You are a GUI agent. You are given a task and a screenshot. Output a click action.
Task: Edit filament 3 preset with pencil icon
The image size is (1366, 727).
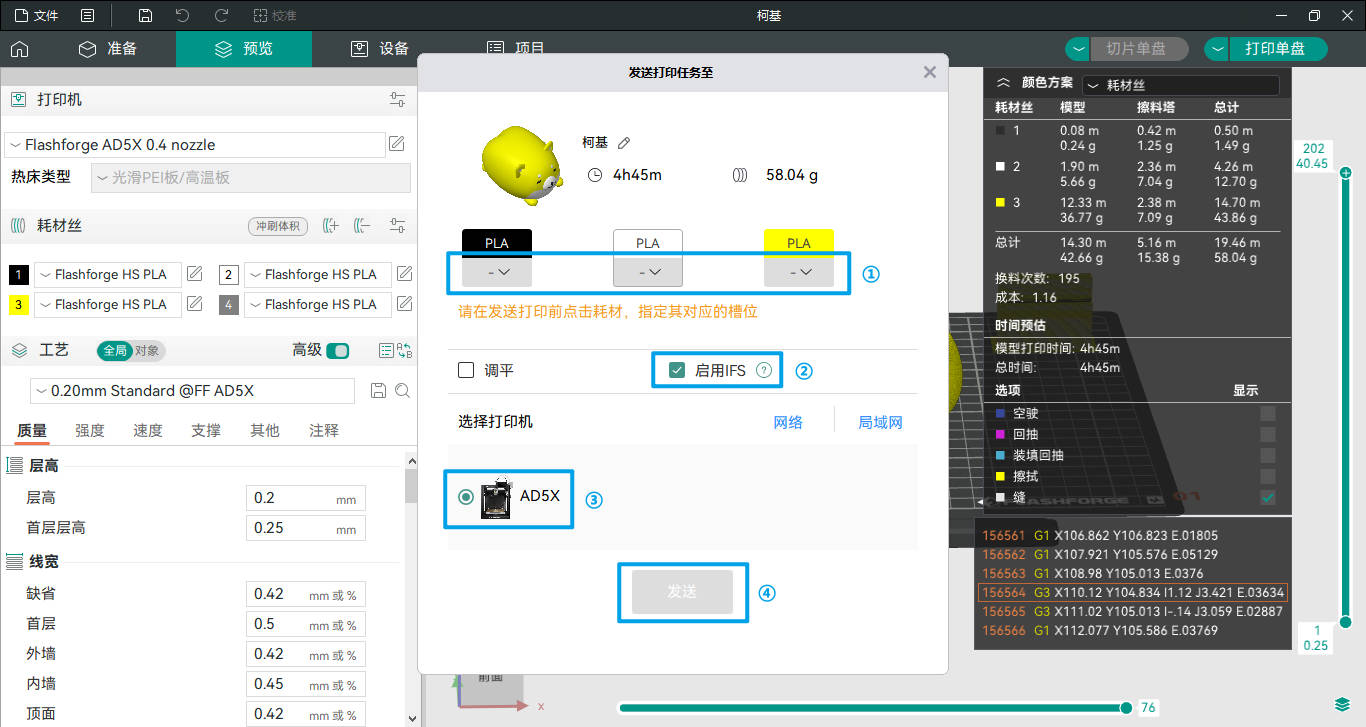click(x=195, y=304)
